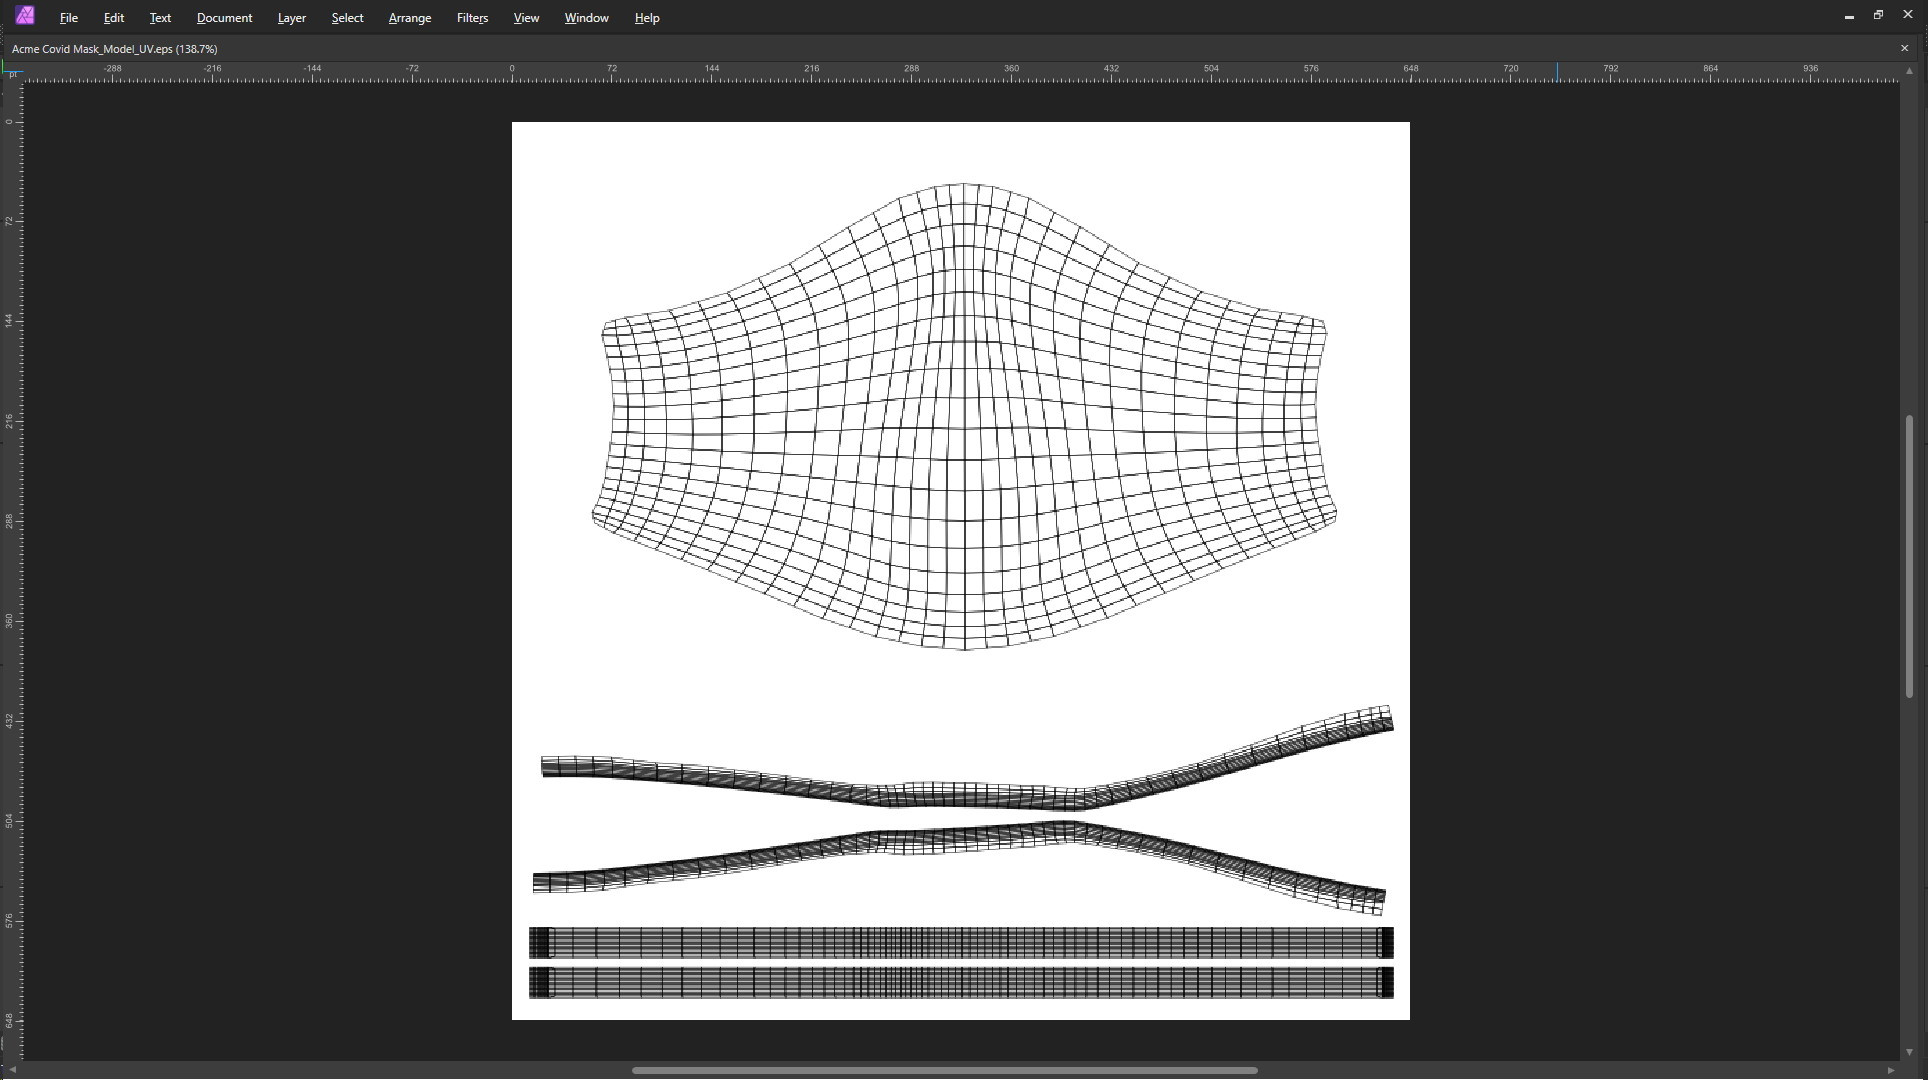Open the Select menu
The height and width of the screenshot is (1080, 1928).
(x=347, y=18)
